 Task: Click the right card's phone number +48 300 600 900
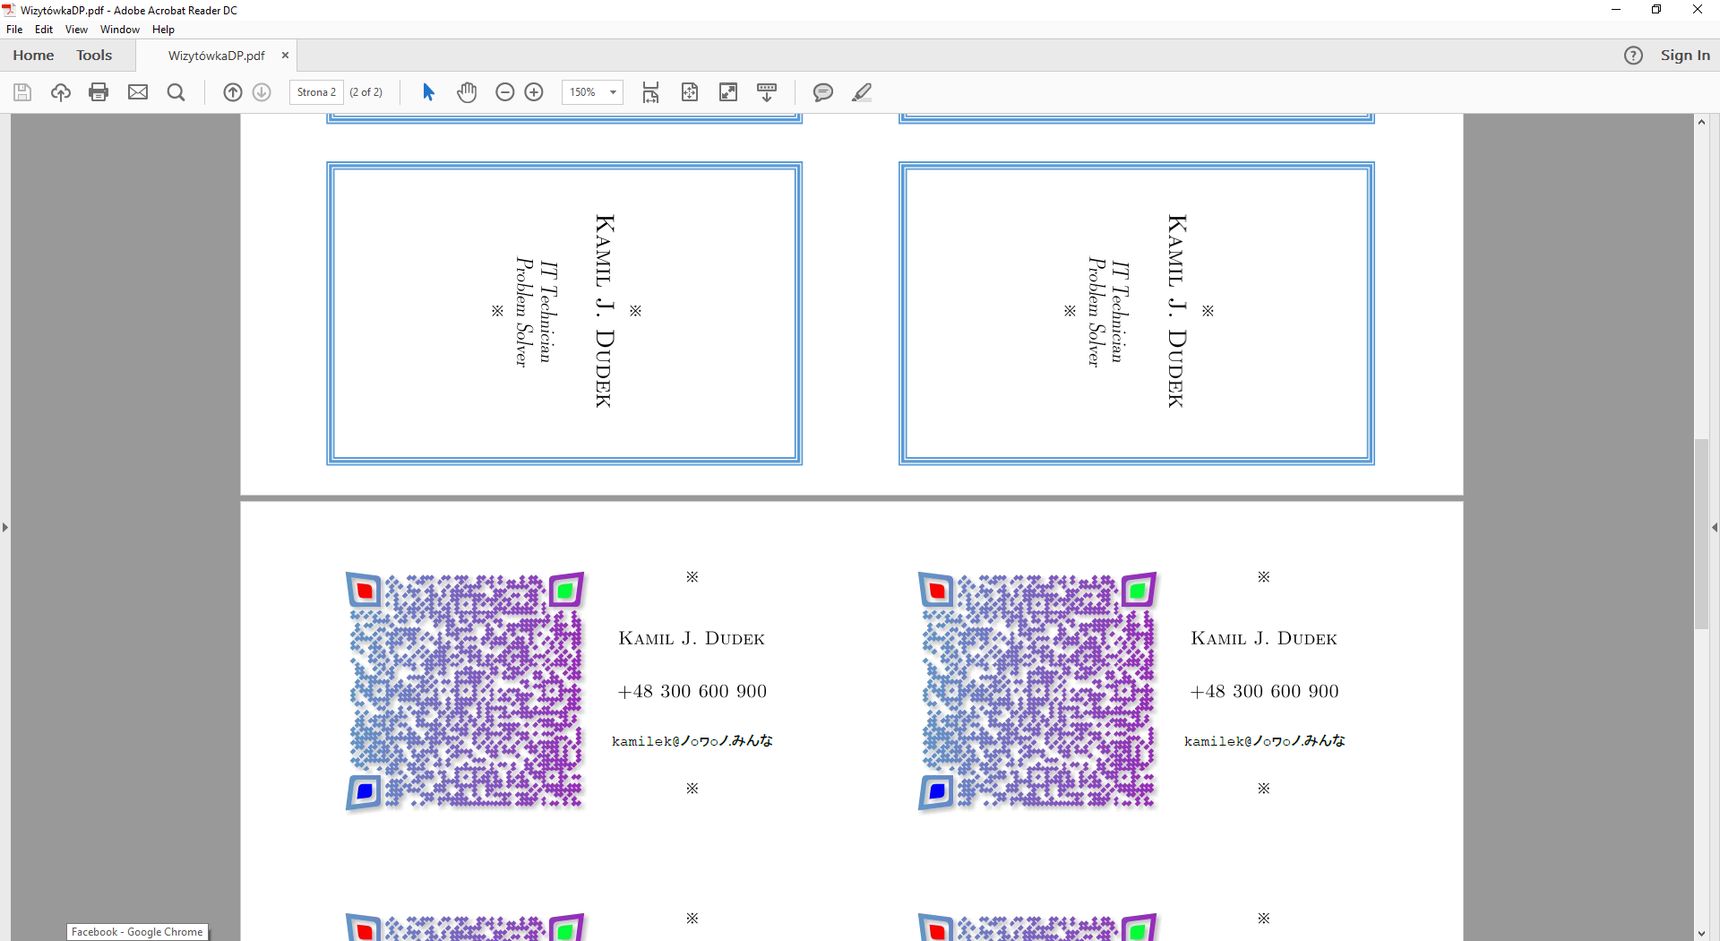pyautogui.click(x=1264, y=691)
